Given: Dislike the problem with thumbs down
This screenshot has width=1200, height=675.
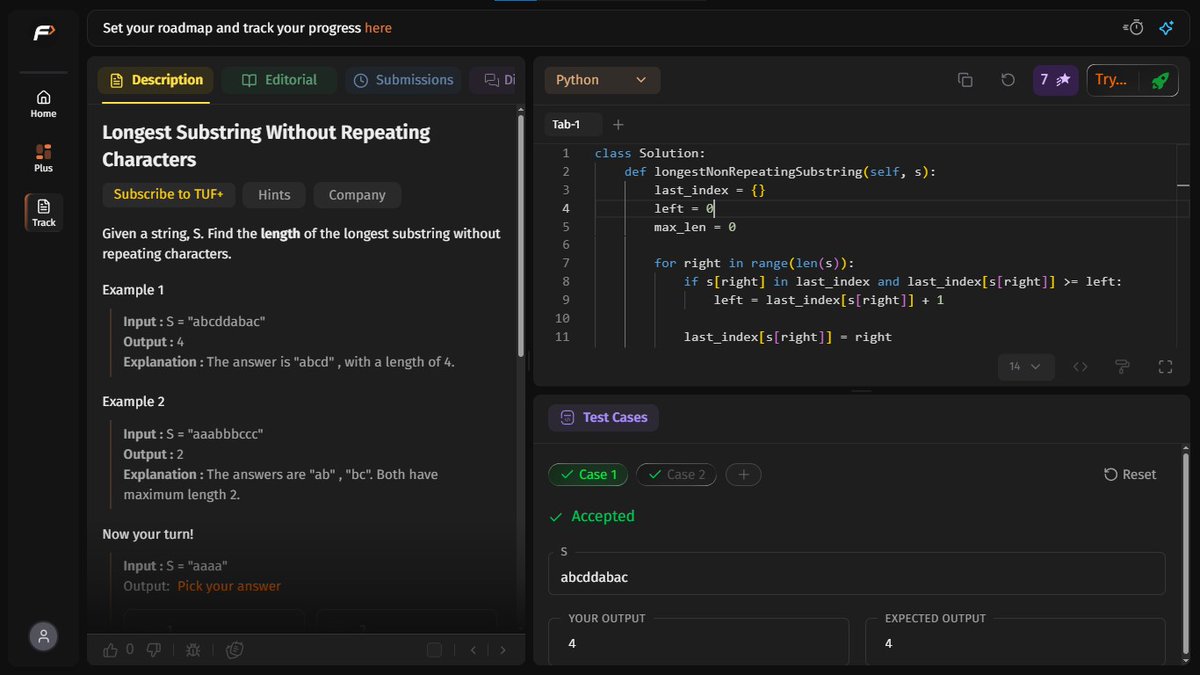Looking at the screenshot, I should point(154,650).
